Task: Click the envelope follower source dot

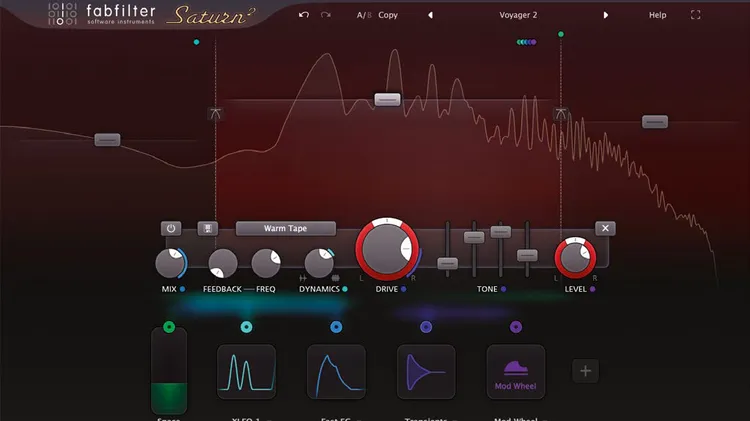Action: 336,327
